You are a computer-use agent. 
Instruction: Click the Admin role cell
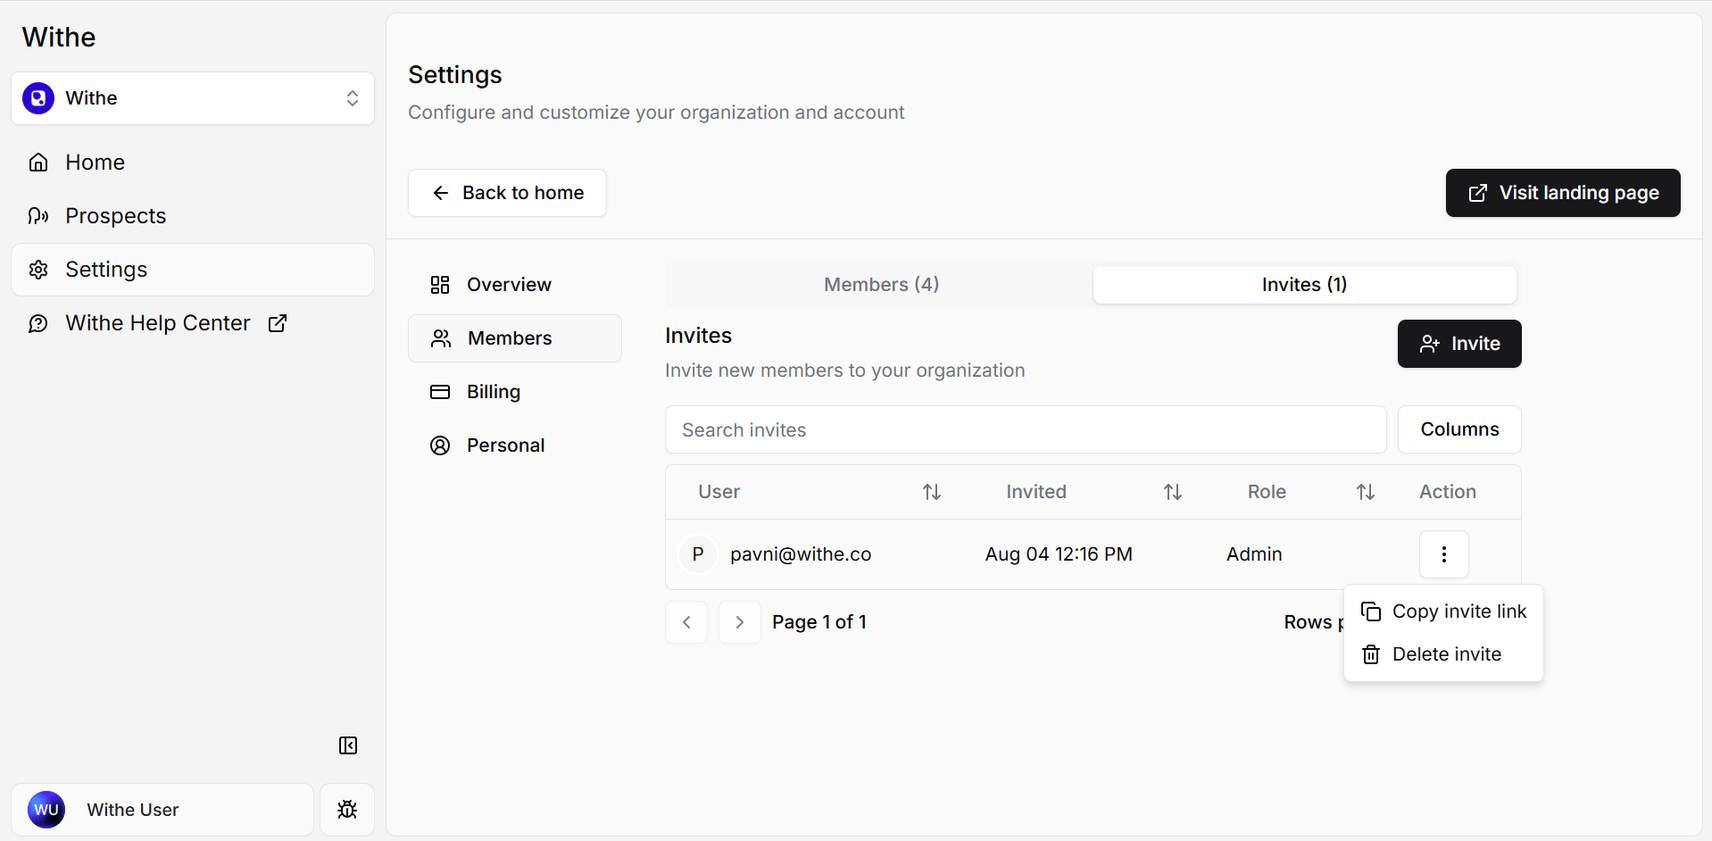pos(1255,554)
